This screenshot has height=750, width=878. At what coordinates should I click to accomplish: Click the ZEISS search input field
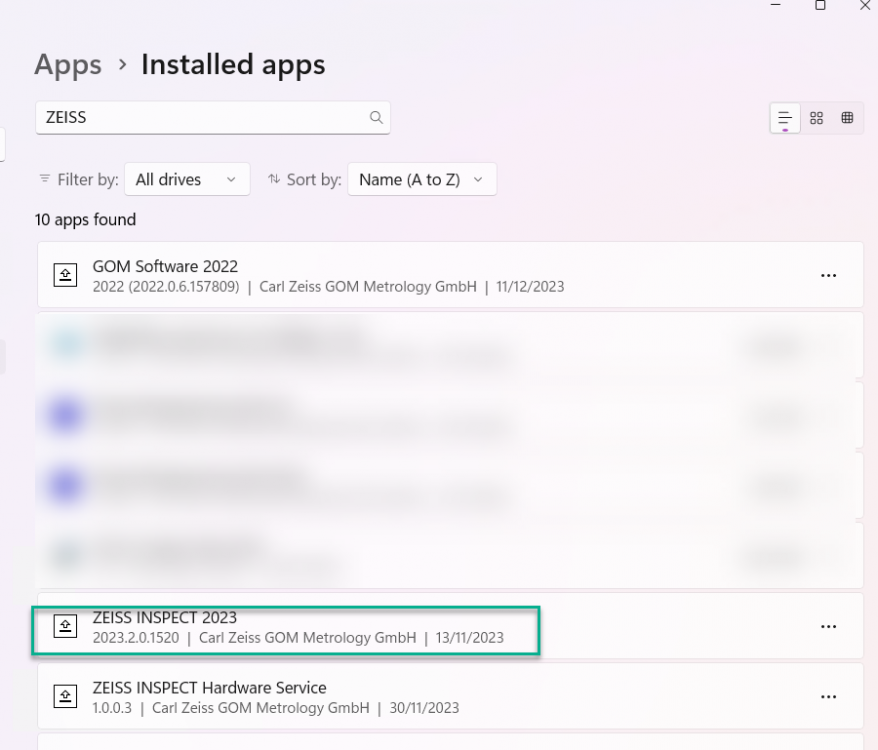click(200, 117)
